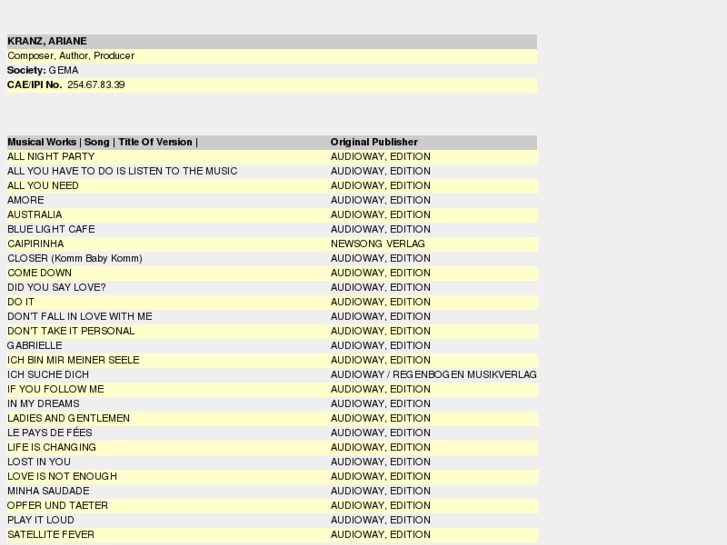
Task: Select BLUE LIGHT CAFE song title
Action: pos(51,230)
